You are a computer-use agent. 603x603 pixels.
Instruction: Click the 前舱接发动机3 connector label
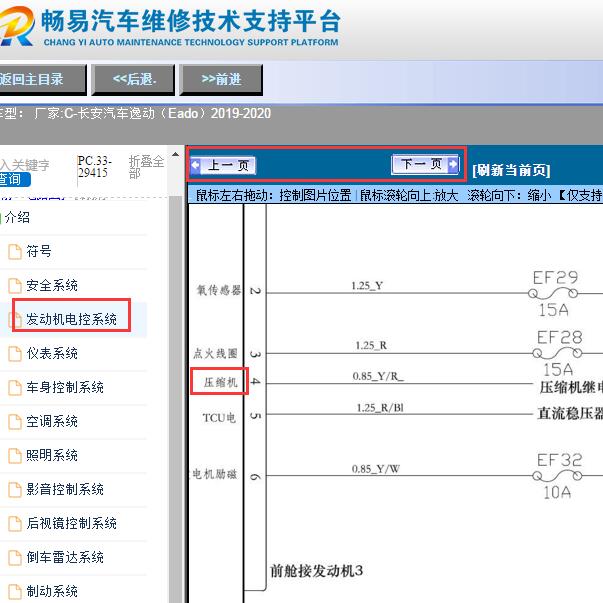pyautogui.click(x=316, y=570)
